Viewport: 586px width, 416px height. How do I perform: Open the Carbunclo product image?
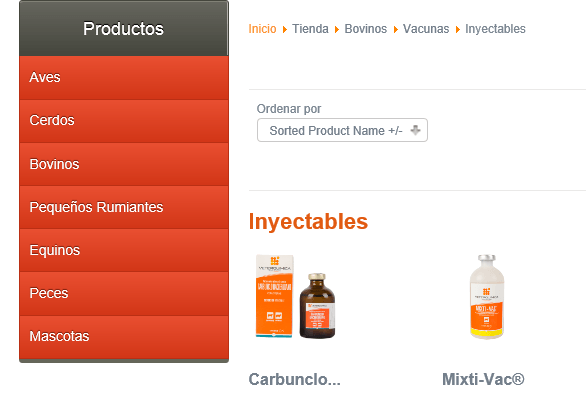295,296
